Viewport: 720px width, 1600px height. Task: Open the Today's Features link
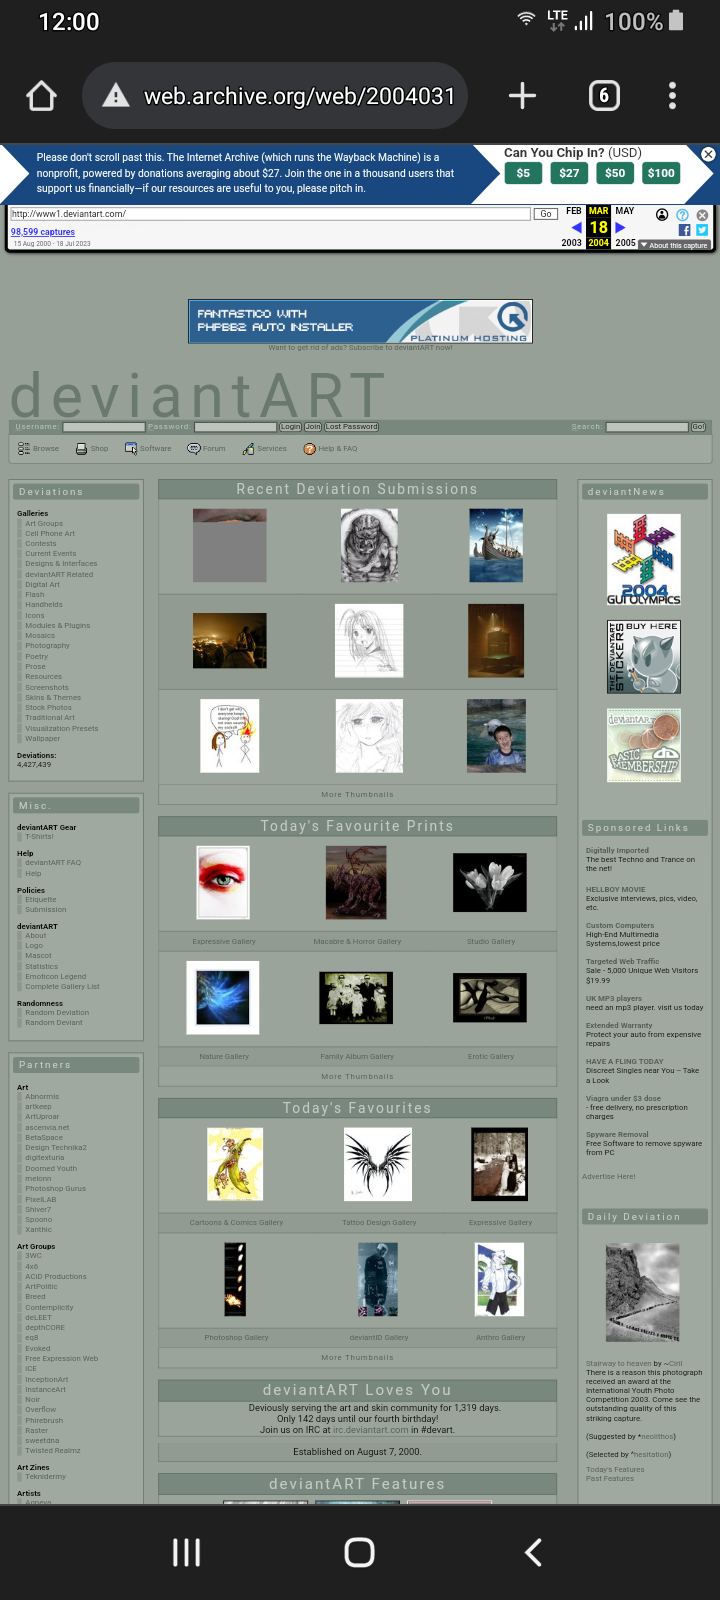[615, 1470]
